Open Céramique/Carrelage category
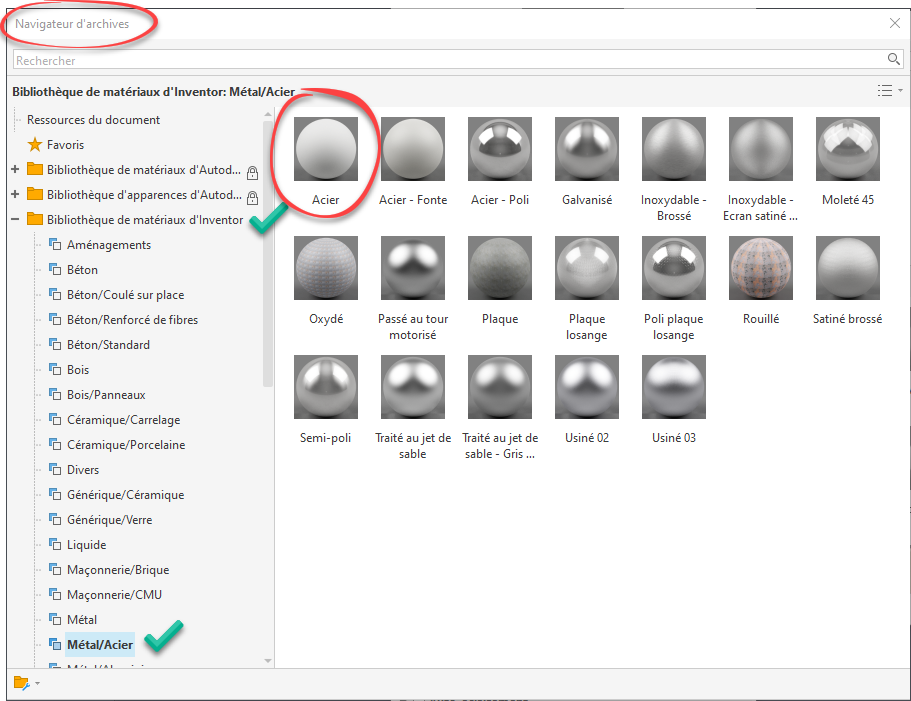This screenshot has width=911, height=701. coord(123,419)
